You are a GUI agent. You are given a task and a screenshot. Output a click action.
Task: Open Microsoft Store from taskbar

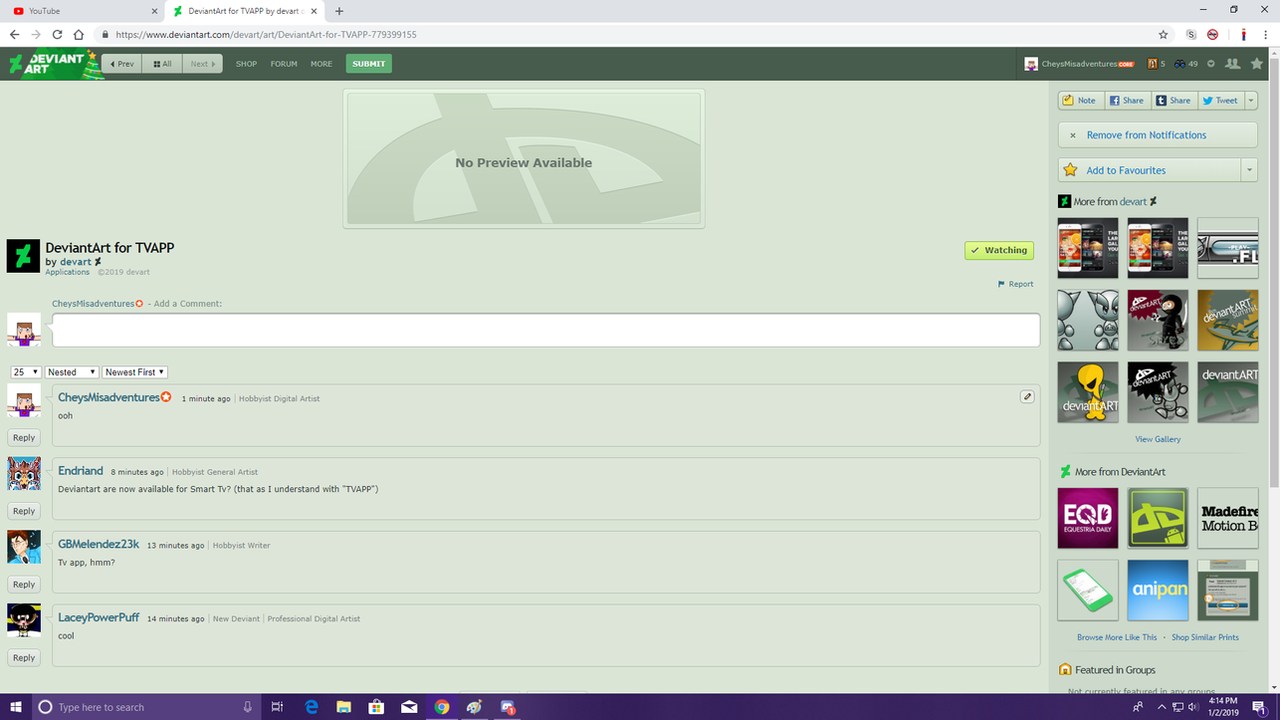coord(377,707)
